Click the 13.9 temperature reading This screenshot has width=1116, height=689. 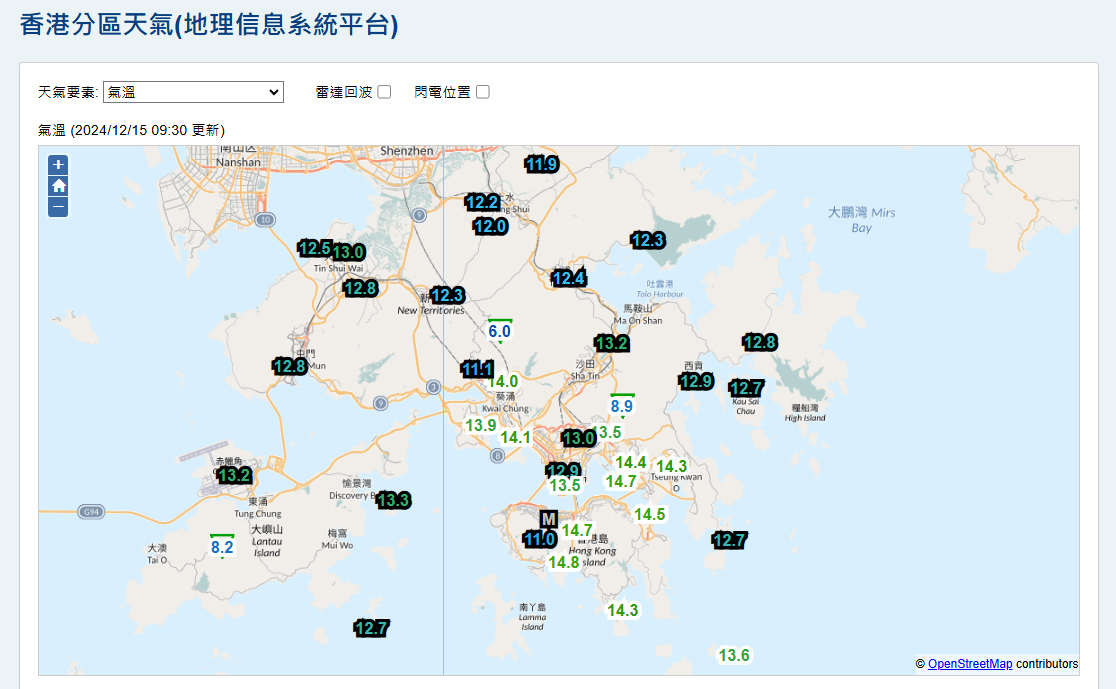click(x=481, y=425)
